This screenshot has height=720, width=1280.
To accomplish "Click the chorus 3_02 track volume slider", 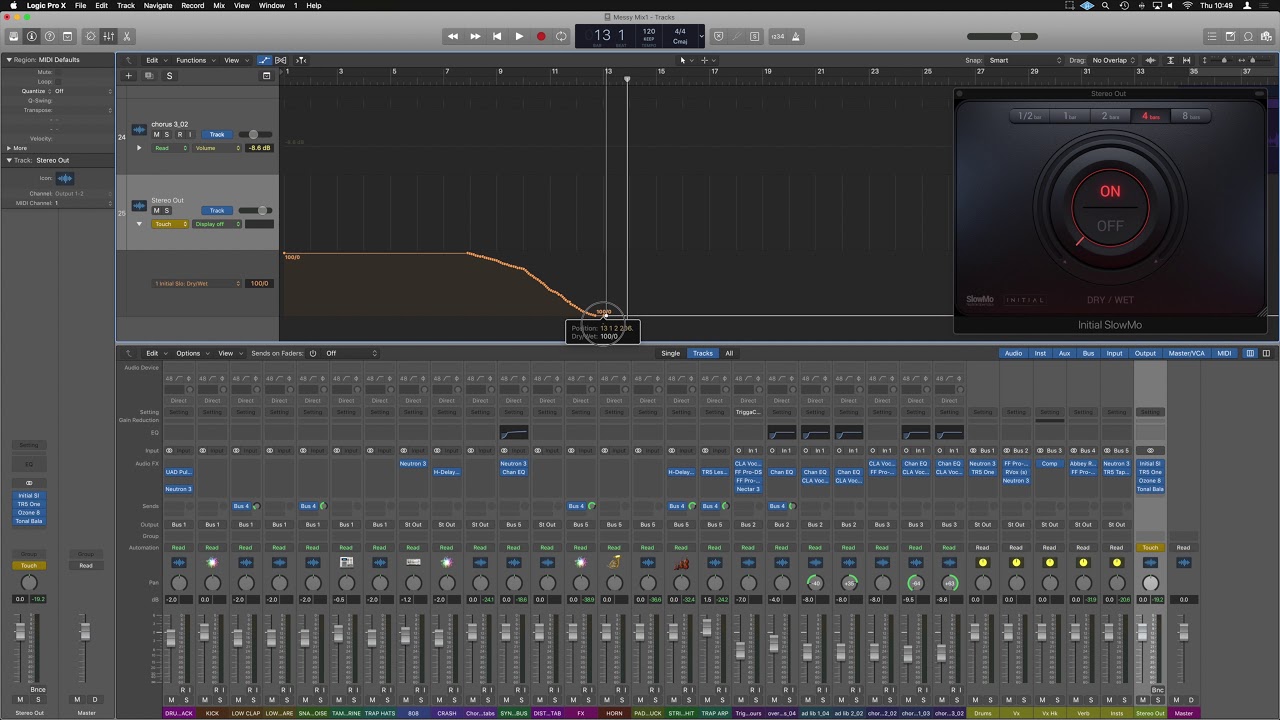I will 253,134.
